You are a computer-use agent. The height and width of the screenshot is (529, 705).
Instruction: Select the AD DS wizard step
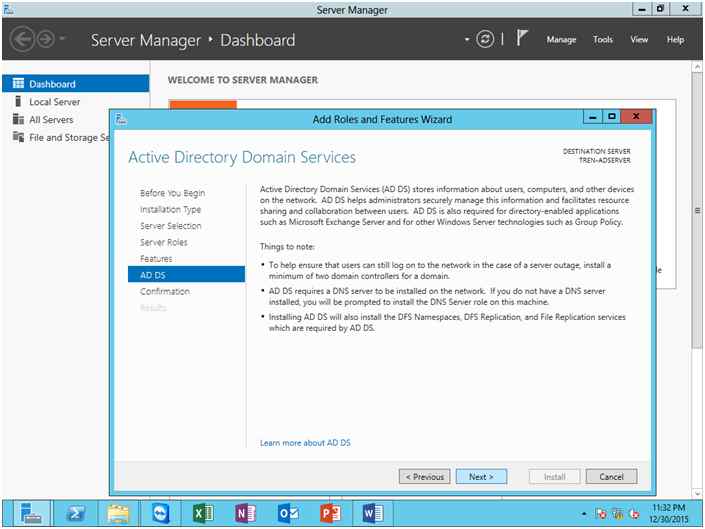tap(186, 275)
